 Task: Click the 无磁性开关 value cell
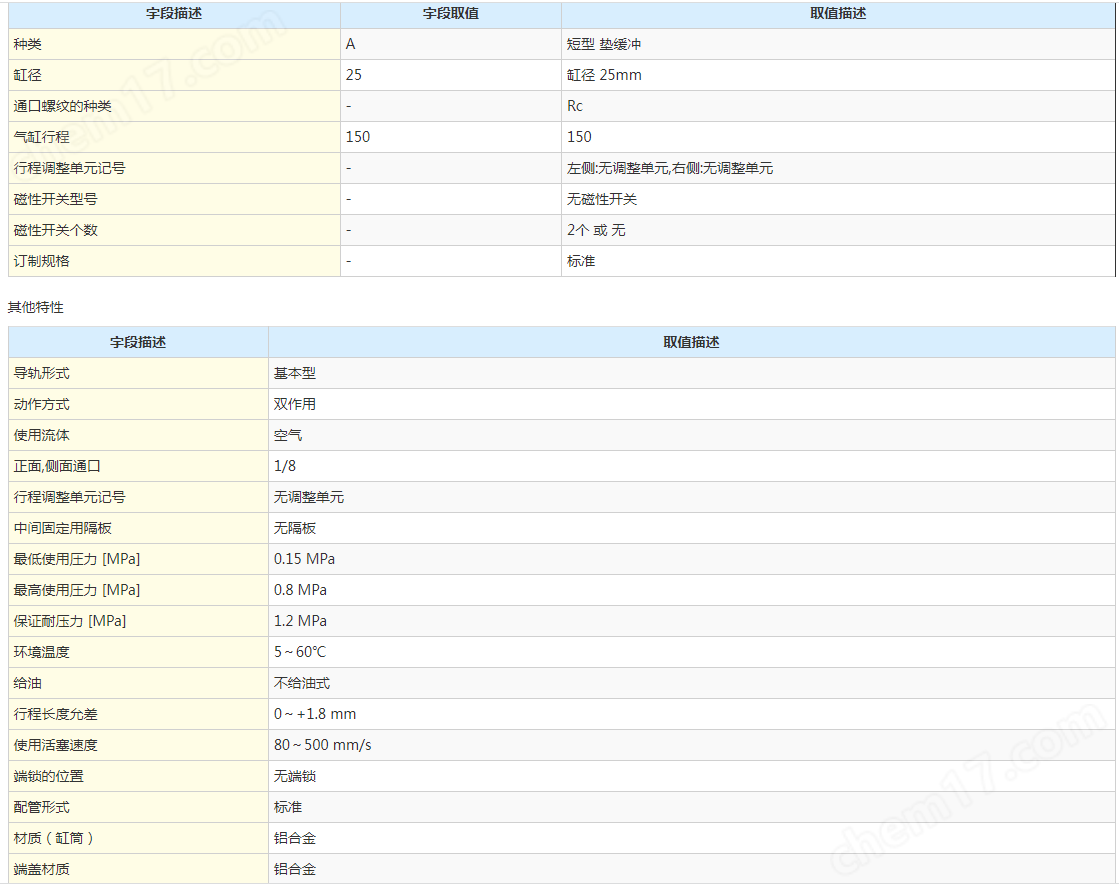602,200
